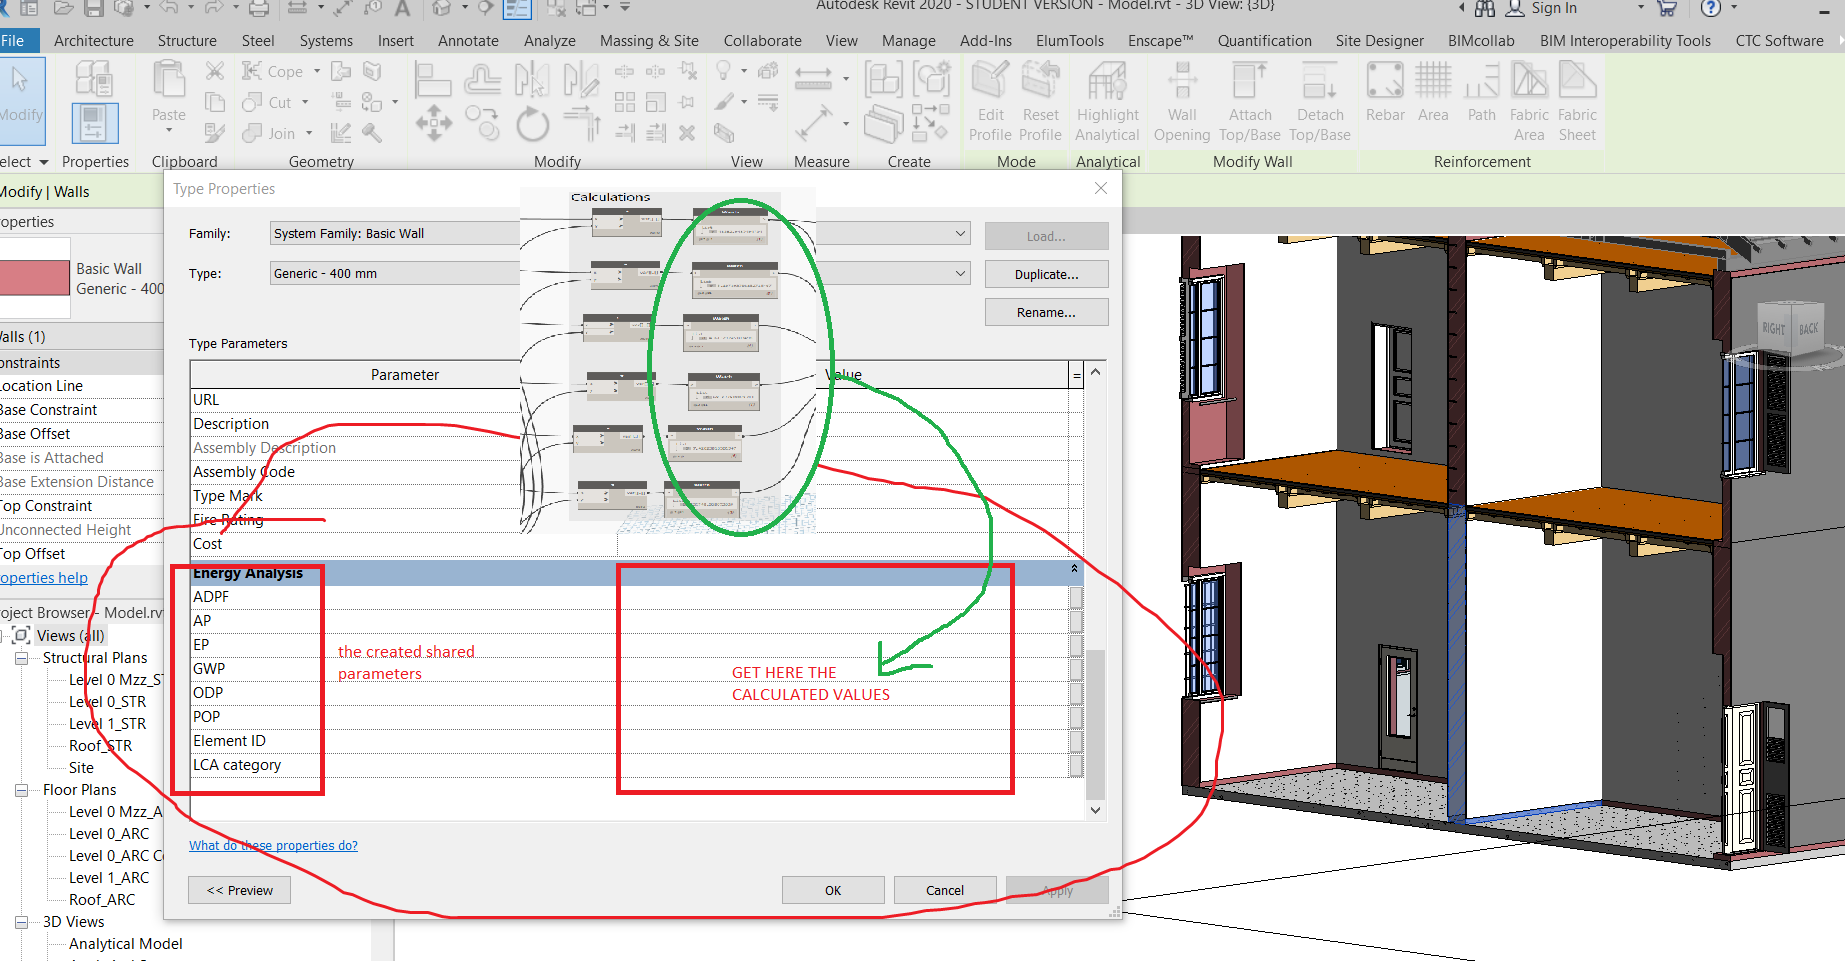Open the Family combo box dropdown

pos(960,233)
